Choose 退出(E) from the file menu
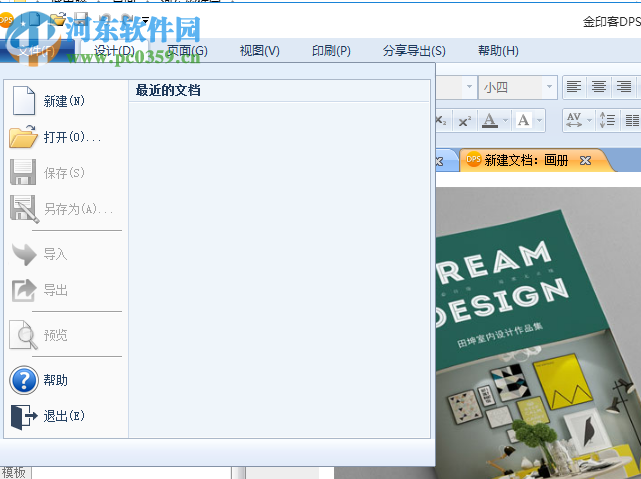Screen dimensions: 641x479 [x=67, y=416]
